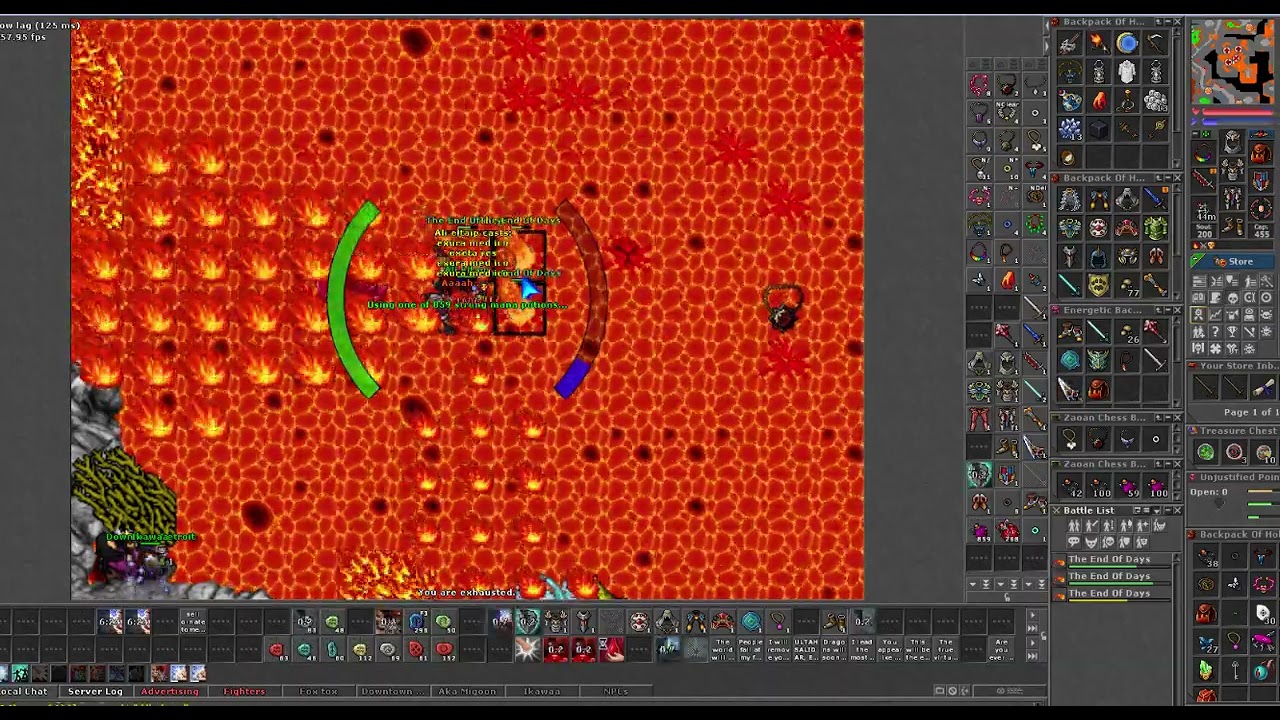Image resolution: width=1280 pixels, height=720 pixels.
Task: Click the equipped backpack slot
Action: (1261, 153)
